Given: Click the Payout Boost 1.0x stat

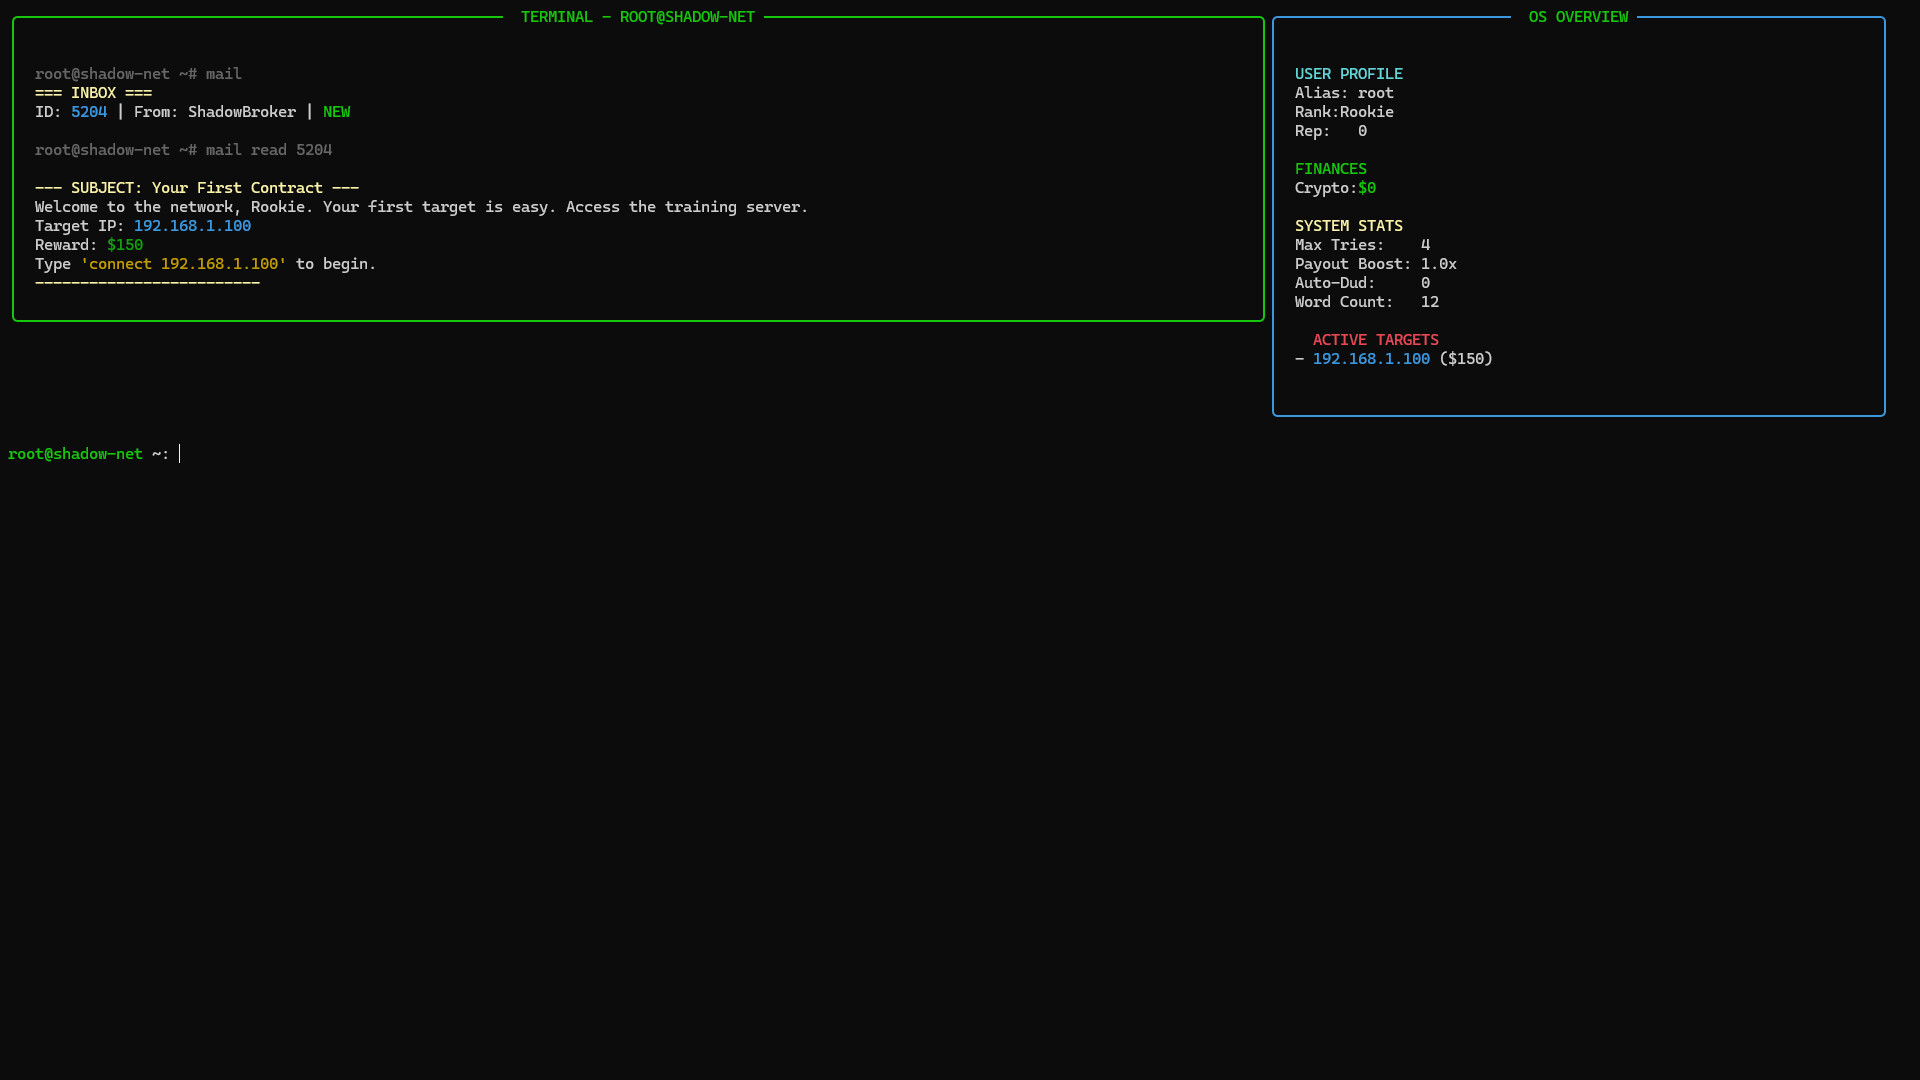Looking at the screenshot, I should 1438,264.
